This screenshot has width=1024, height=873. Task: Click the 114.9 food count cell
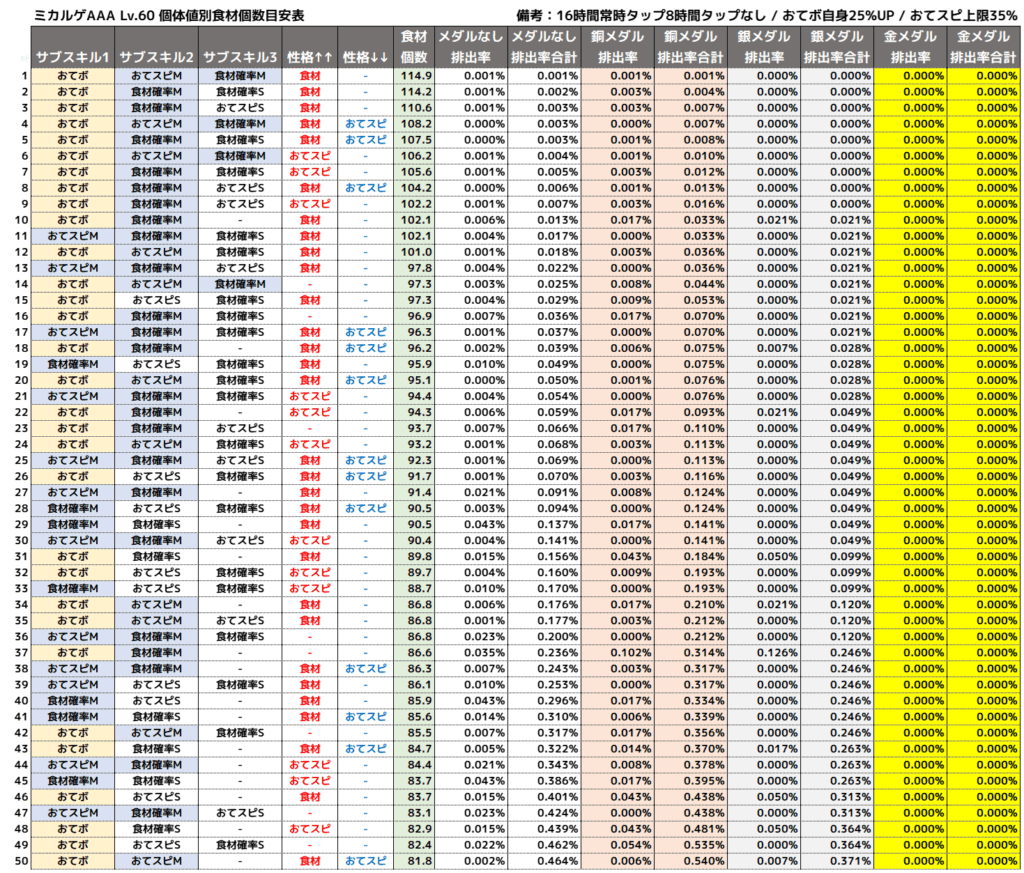415,76
